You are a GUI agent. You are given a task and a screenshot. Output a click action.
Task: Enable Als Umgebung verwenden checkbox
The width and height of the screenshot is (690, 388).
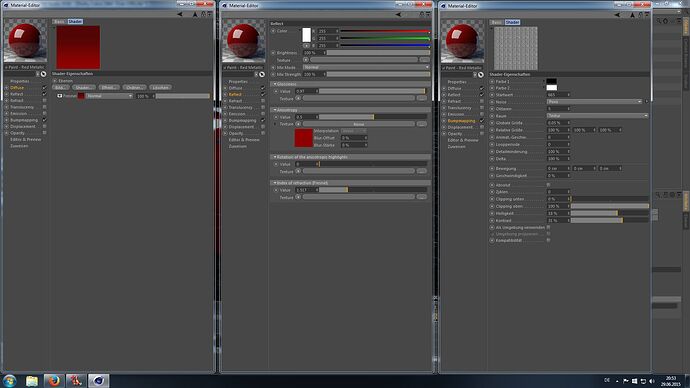548,227
